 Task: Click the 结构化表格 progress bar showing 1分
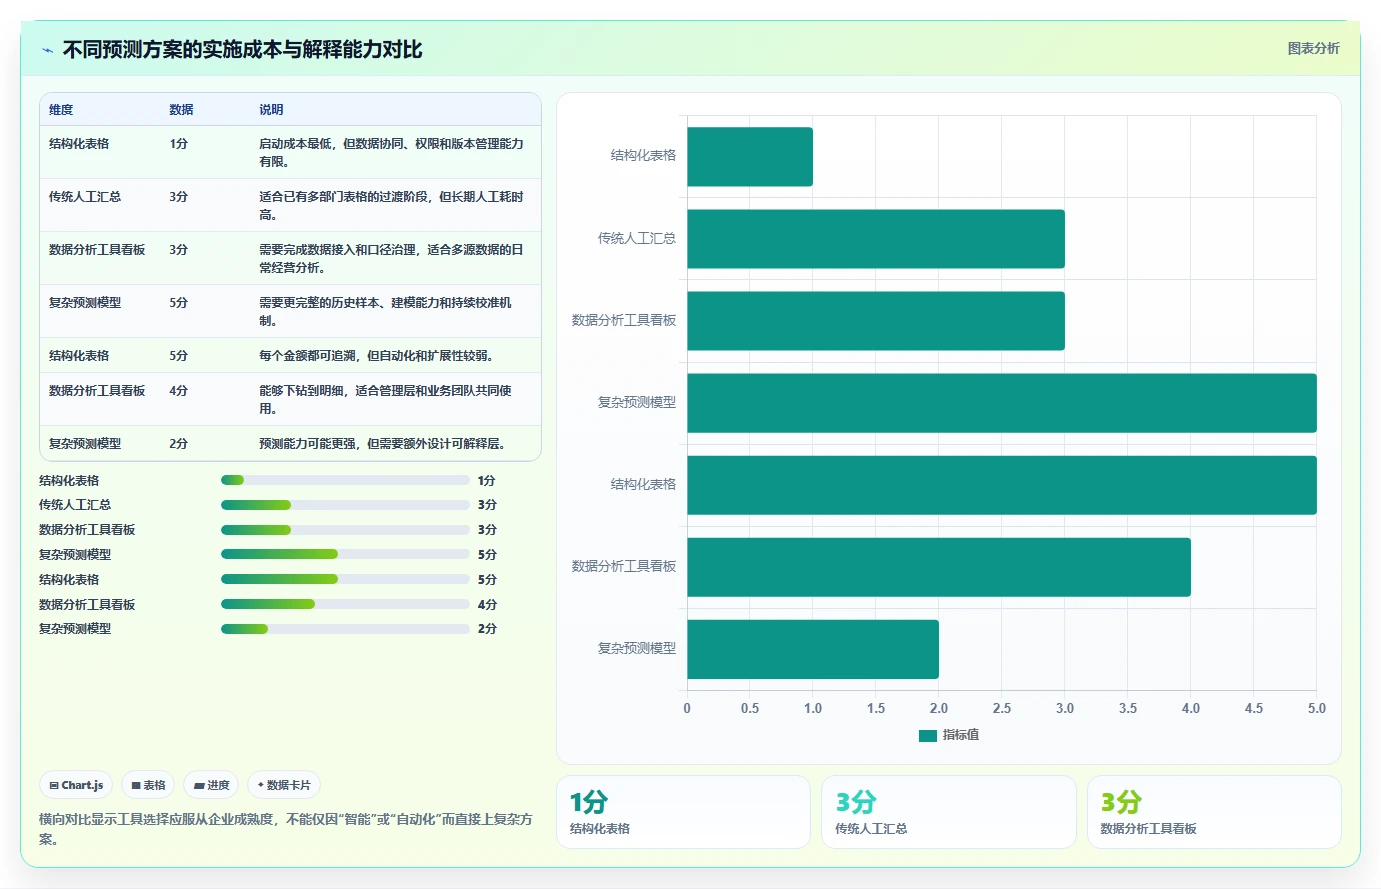345,481
